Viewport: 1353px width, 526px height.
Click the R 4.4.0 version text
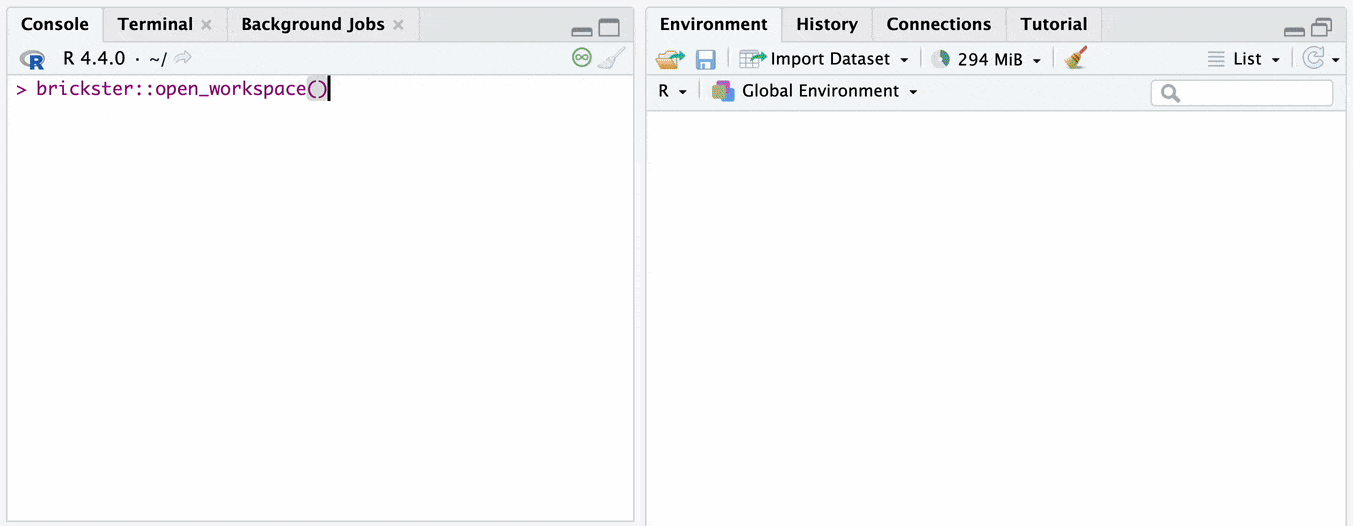94,59
